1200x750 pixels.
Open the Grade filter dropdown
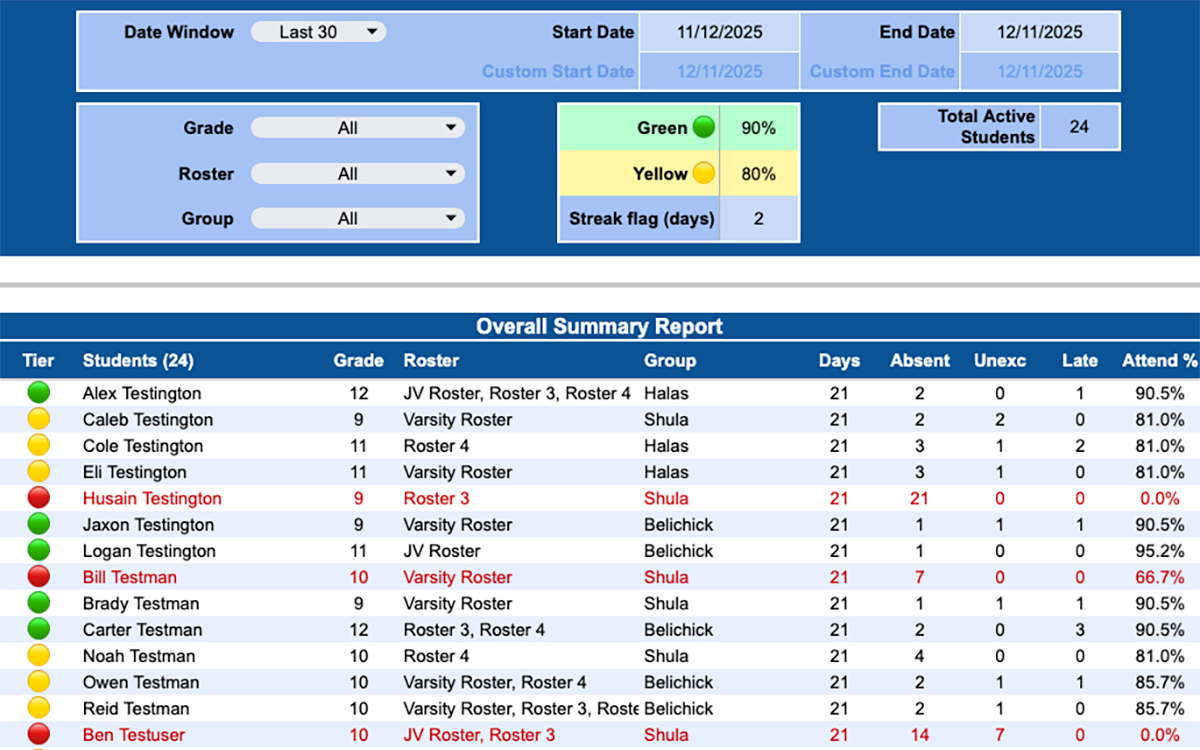pos(357,127)
